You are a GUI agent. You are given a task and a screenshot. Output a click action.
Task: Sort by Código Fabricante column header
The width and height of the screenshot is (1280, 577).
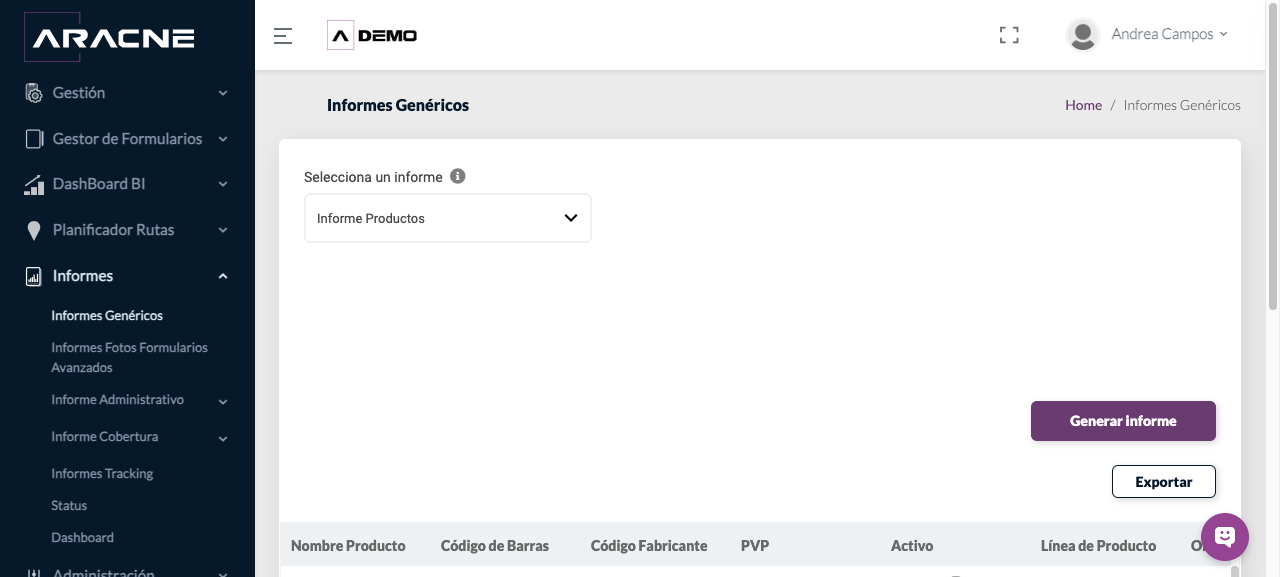649,546
